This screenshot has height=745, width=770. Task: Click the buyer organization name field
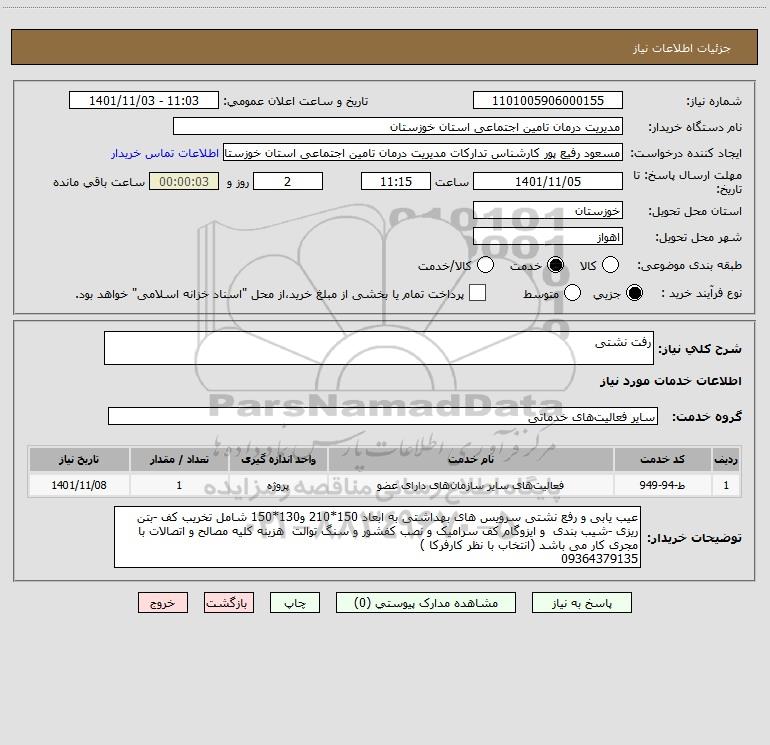(398, 126)
